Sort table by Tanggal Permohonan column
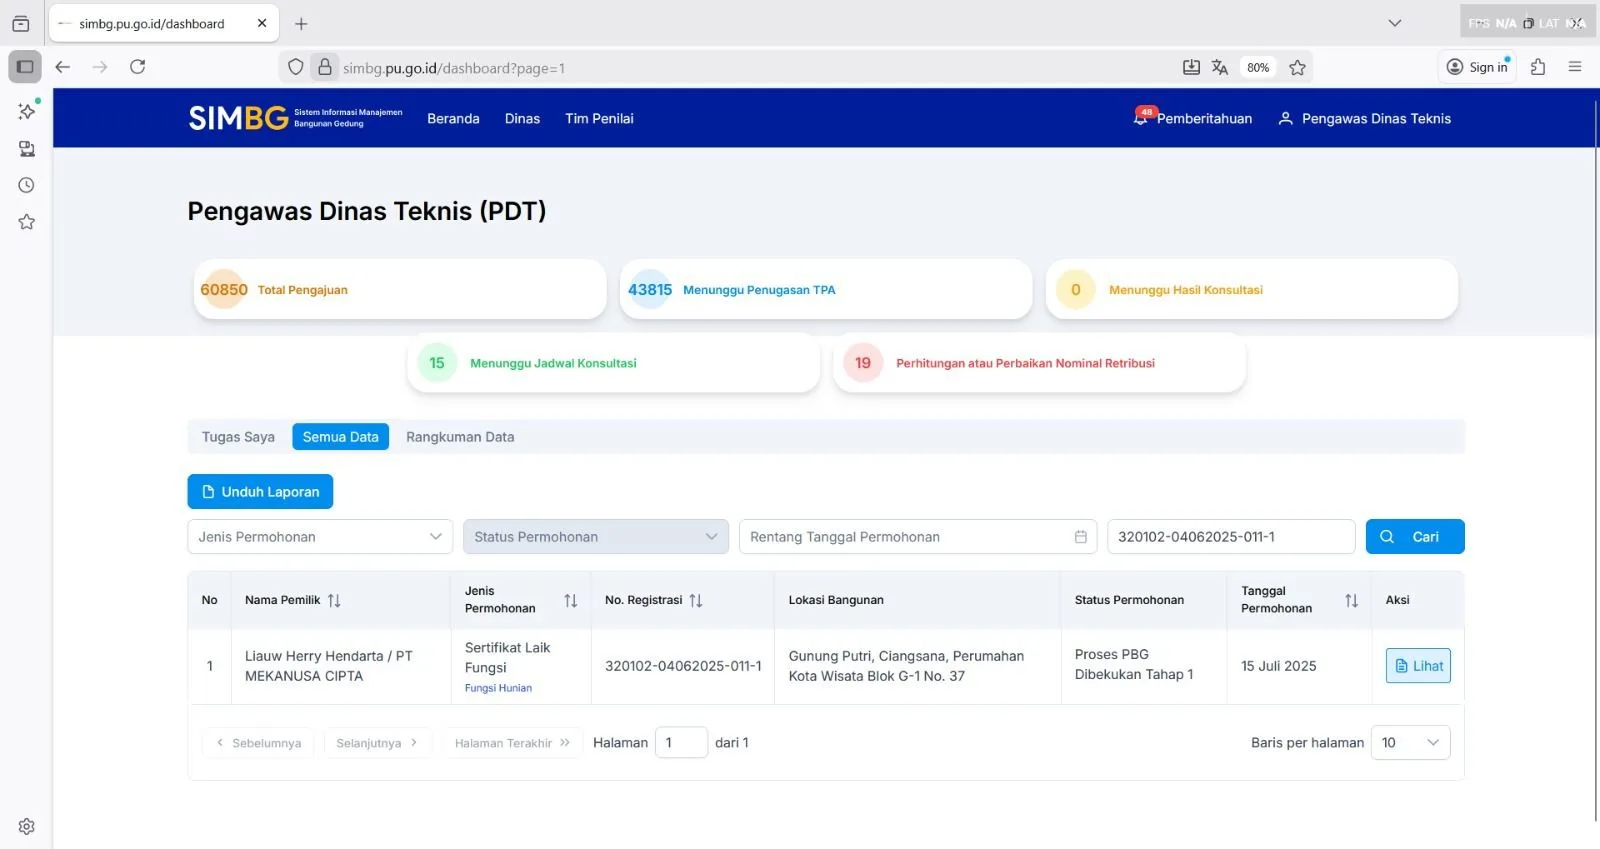 tap(1351, 601)
